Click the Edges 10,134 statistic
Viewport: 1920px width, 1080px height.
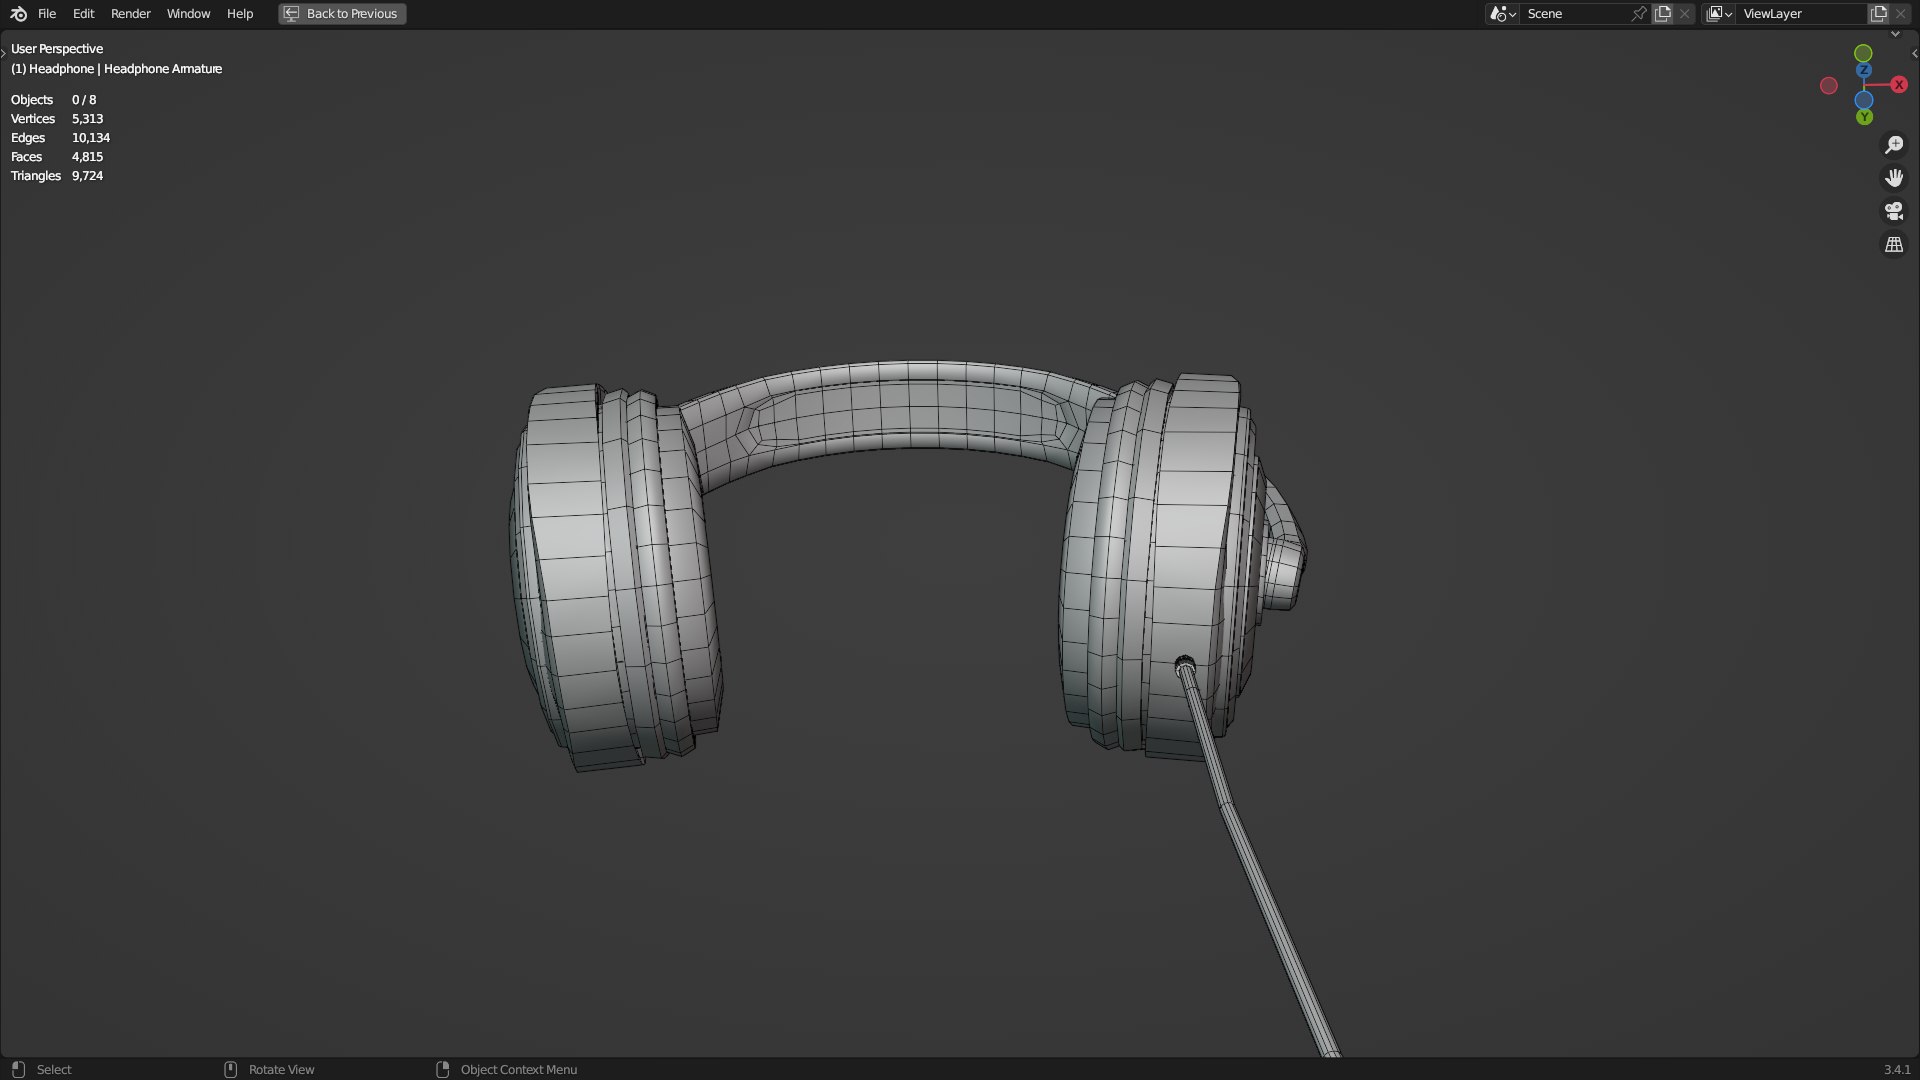pos(60,138)
